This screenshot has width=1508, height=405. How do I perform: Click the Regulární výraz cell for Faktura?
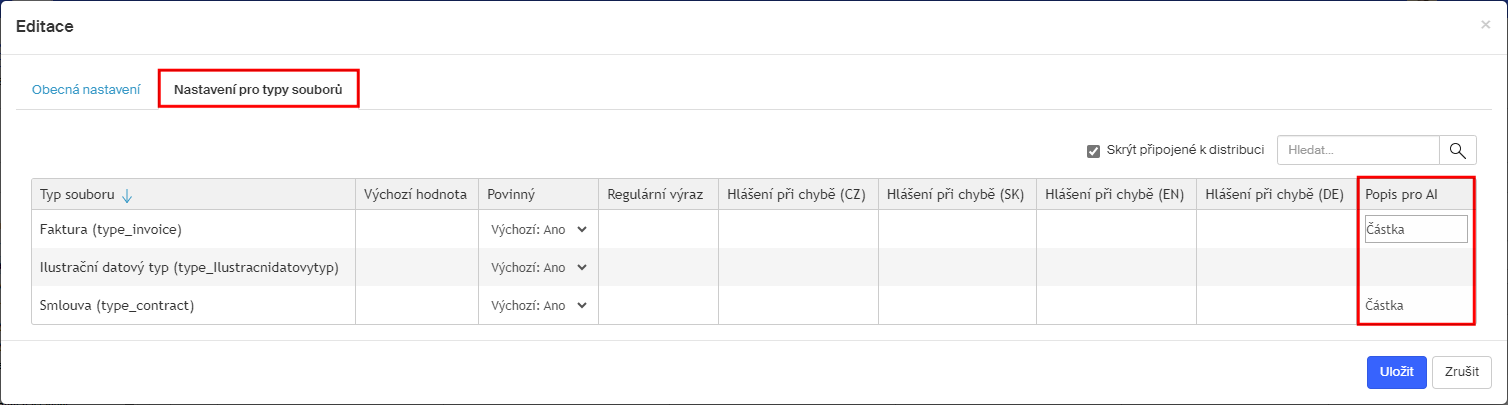(659, 229)
